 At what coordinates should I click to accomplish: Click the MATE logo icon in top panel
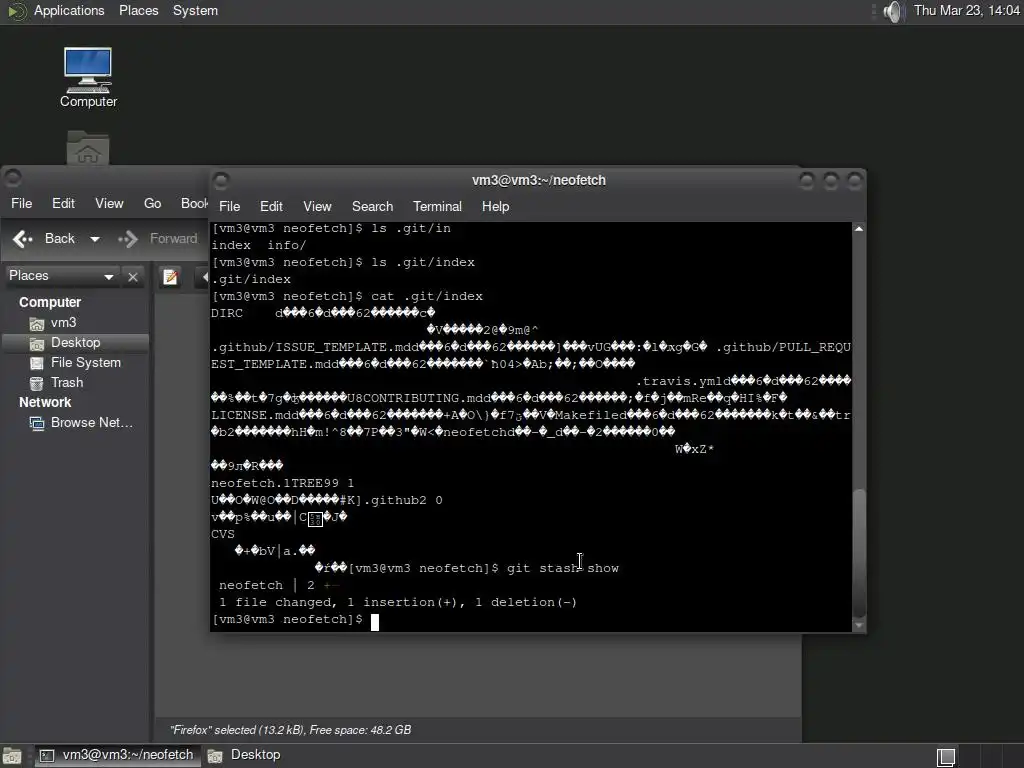16,11
